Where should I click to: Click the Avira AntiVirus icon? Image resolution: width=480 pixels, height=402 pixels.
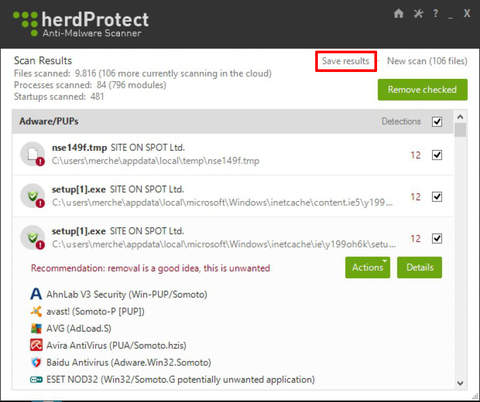[x=36, y=345]
